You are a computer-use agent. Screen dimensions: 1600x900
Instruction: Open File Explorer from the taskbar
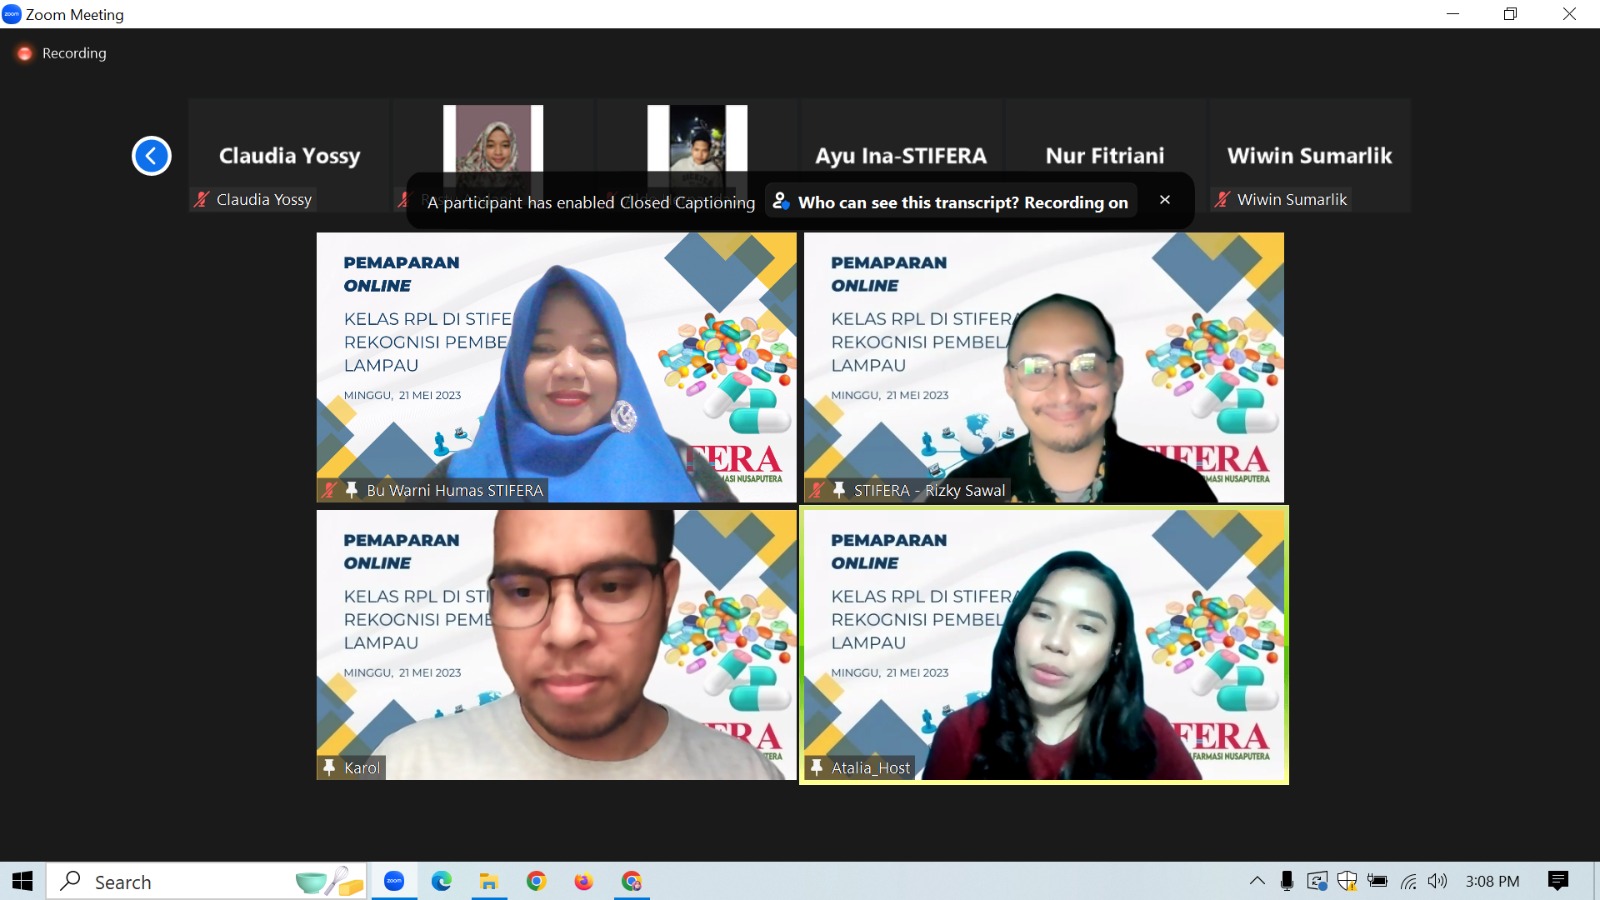coord(489,881)
